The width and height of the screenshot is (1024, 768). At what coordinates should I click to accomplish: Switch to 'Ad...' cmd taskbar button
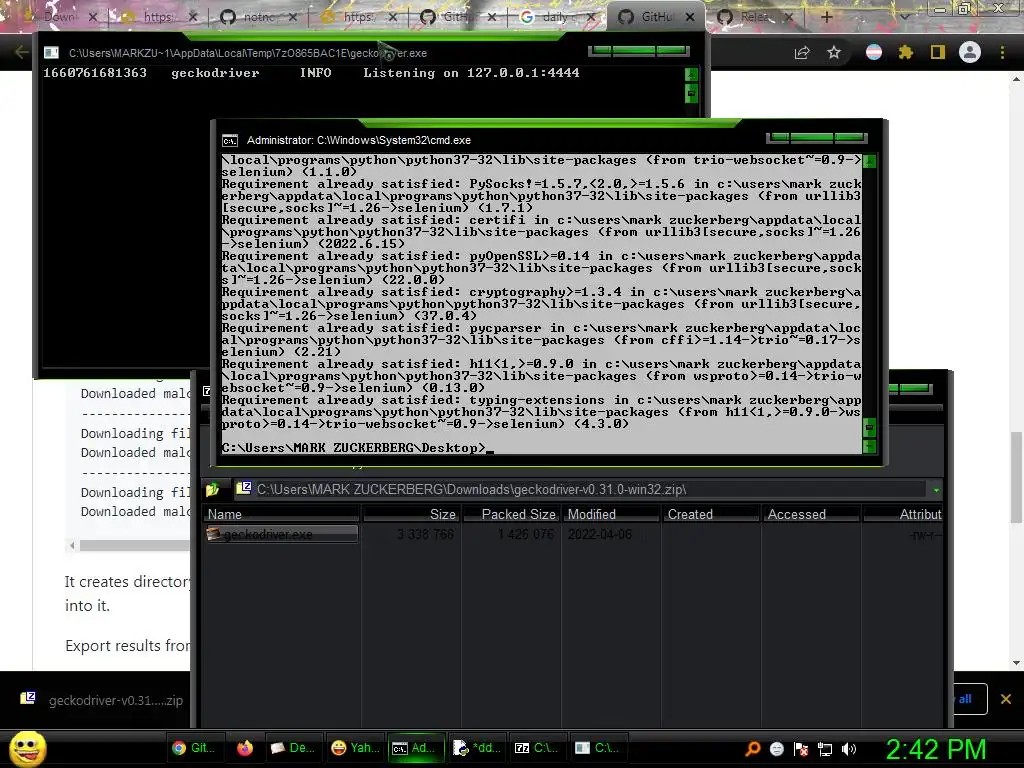click(x=415, y=748)
